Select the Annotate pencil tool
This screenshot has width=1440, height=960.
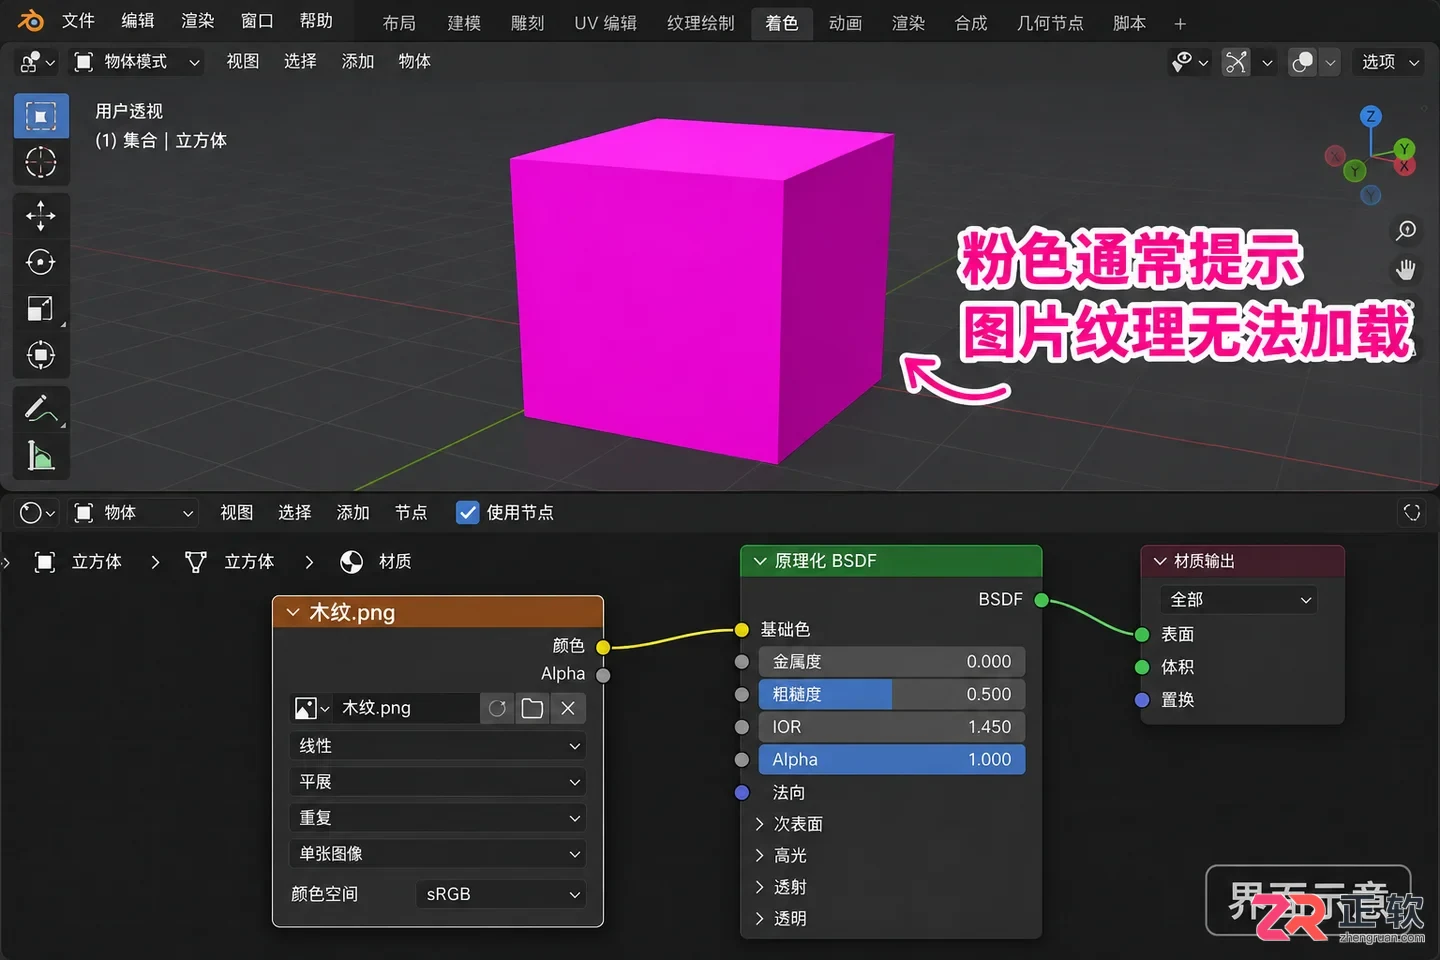pos(41,409)
